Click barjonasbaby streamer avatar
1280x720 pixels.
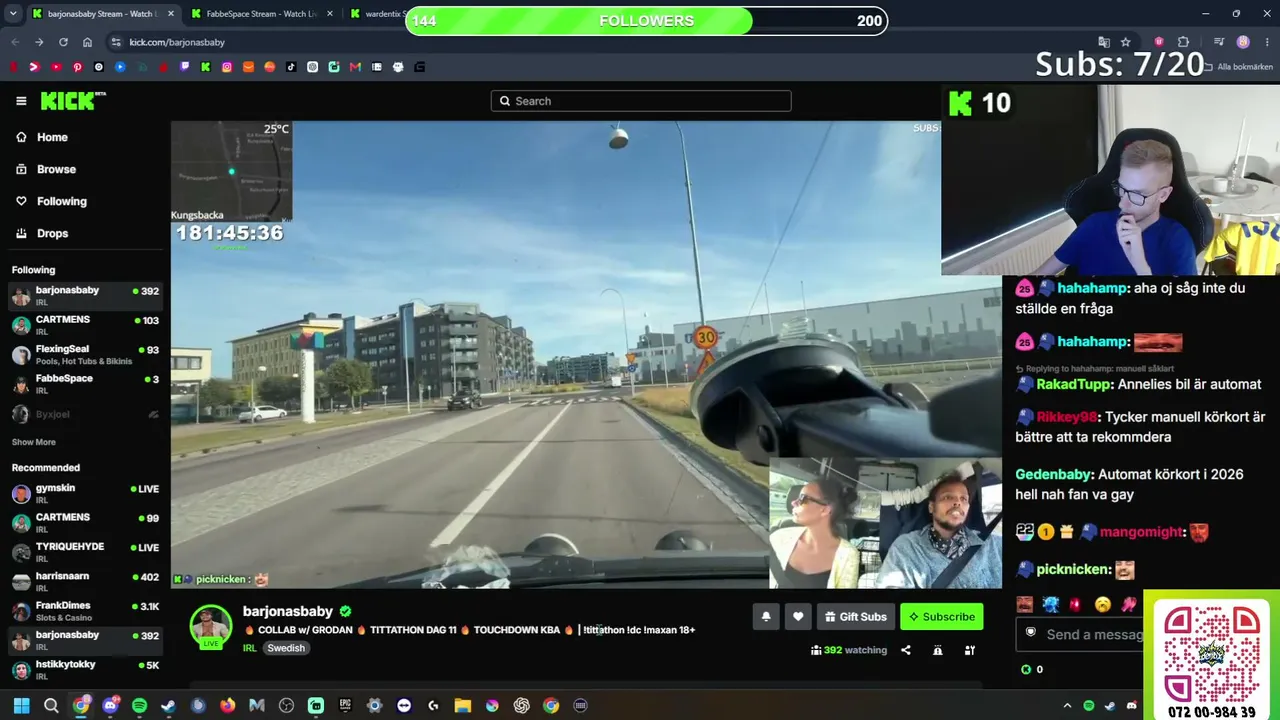[x=211, y=627]
